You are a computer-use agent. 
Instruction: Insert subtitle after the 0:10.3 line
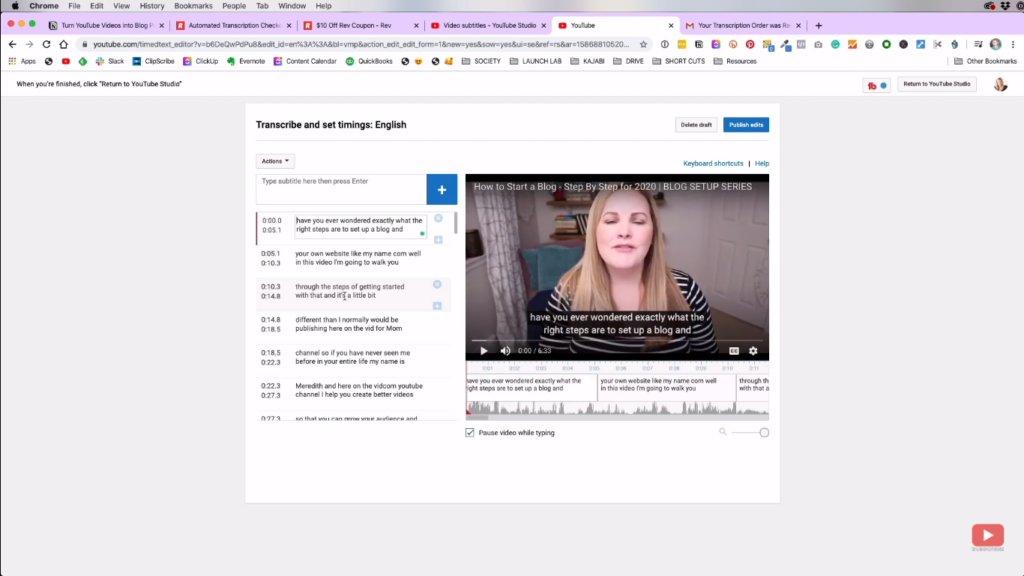437,306
